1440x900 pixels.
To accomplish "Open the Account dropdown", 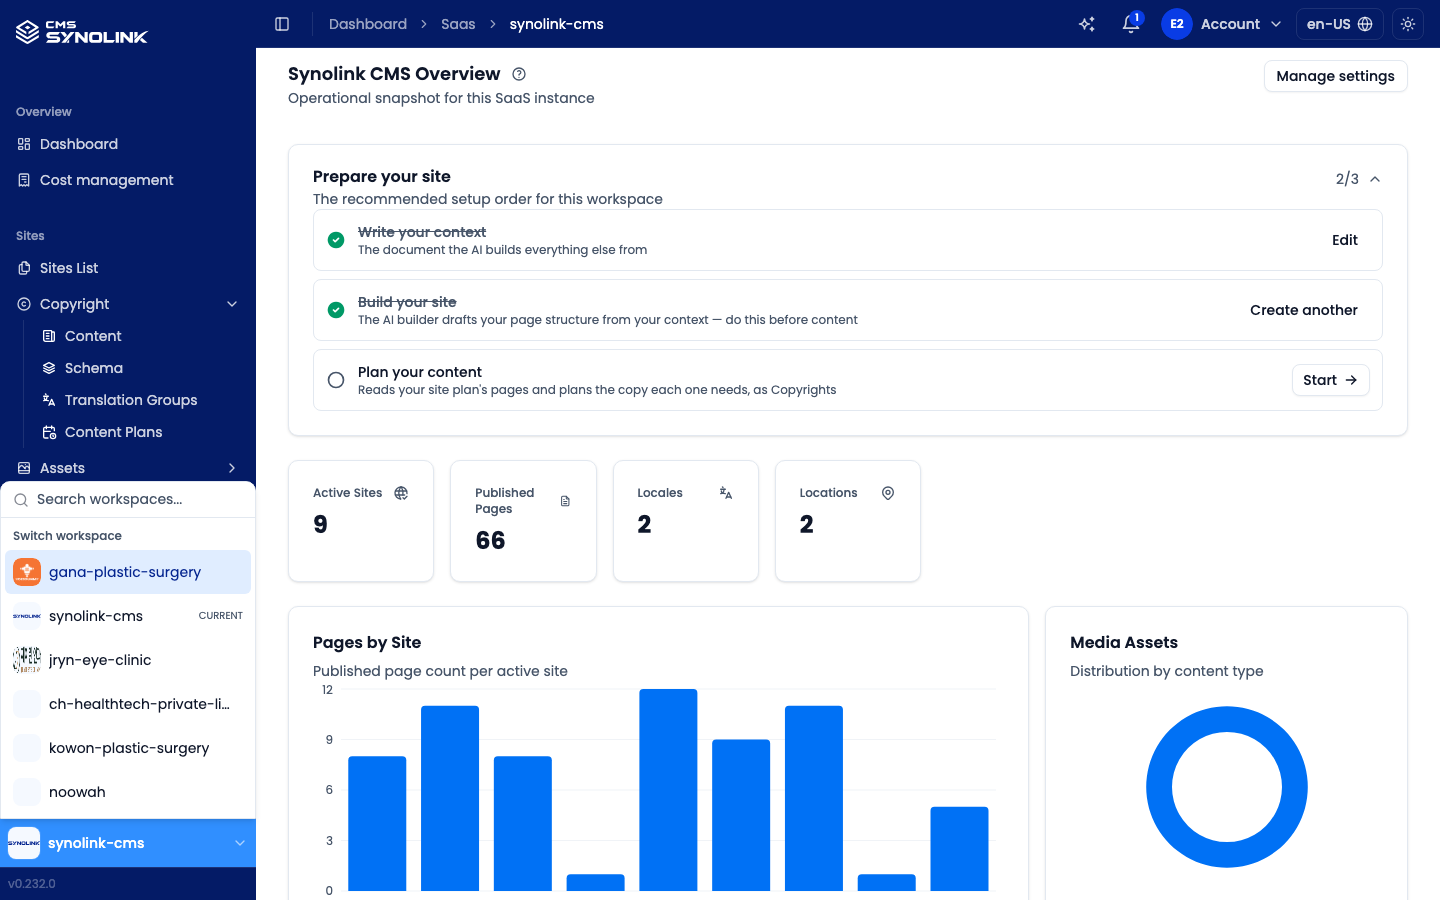I will point(1222,24).
